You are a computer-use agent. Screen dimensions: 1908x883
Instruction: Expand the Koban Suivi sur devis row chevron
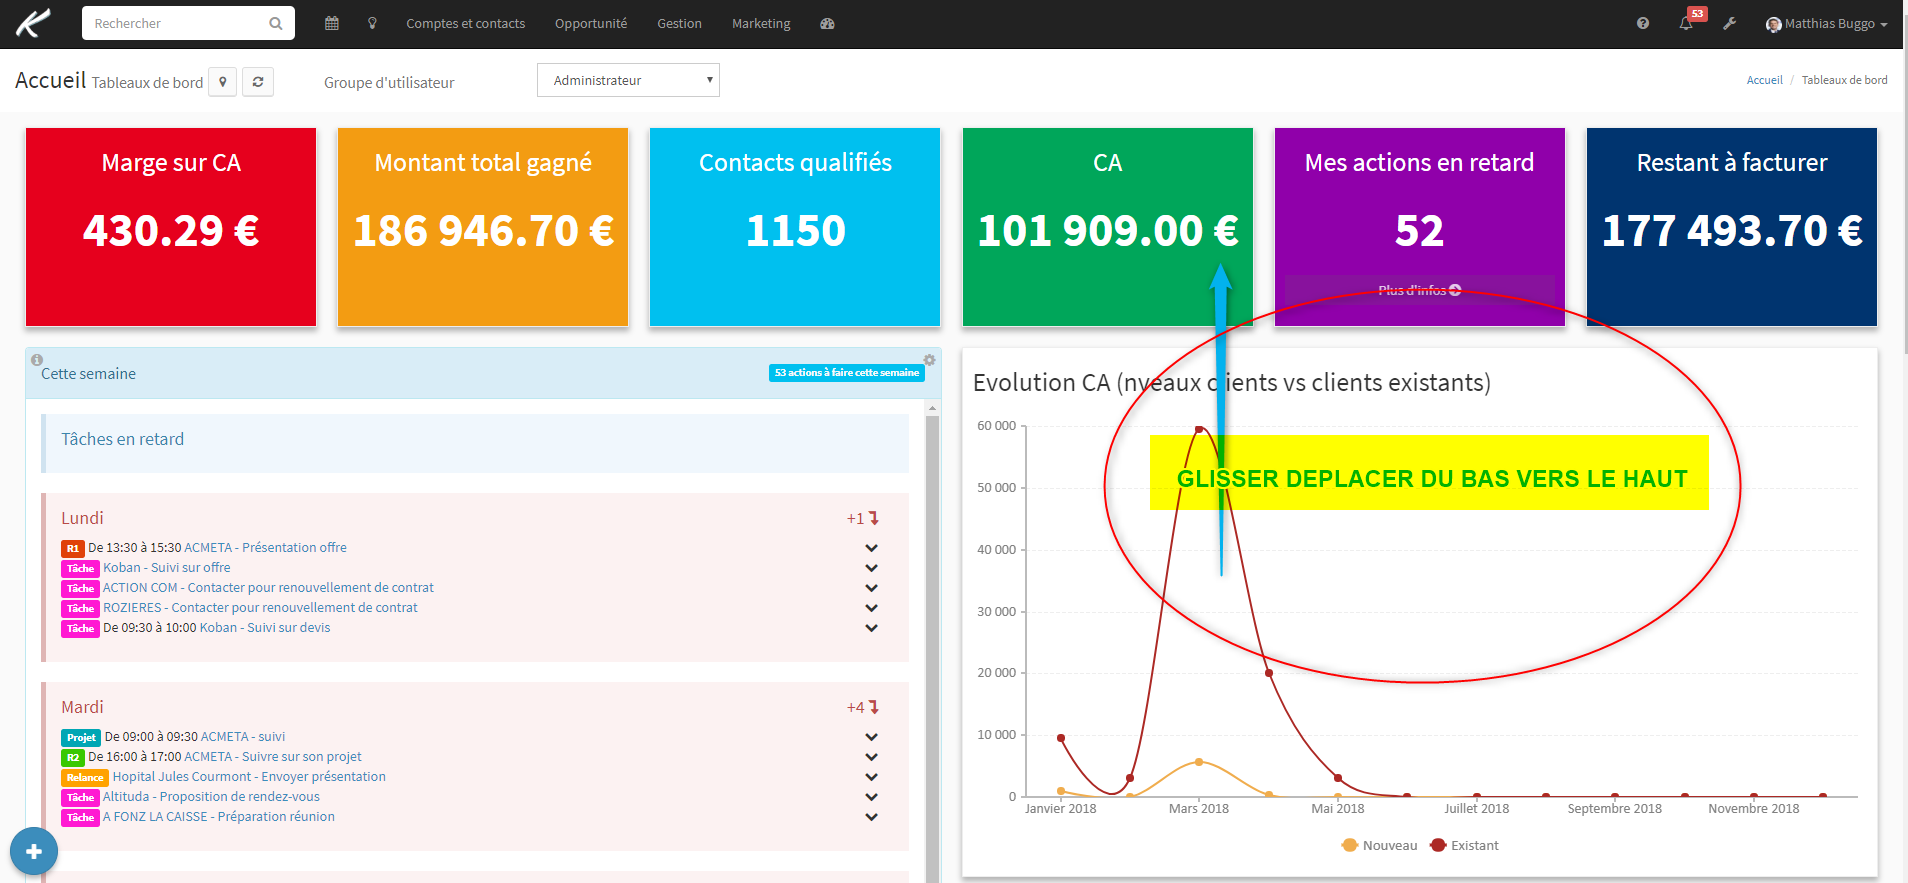pos(871,628)
